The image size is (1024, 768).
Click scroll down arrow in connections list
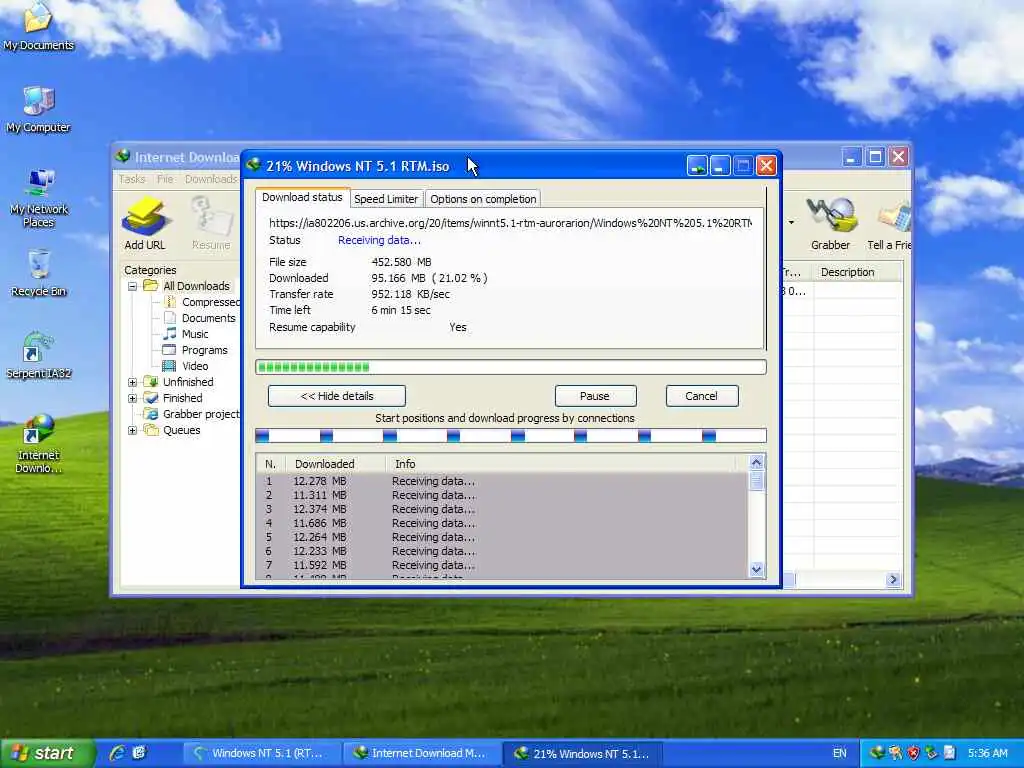click(x=756, y=569)
